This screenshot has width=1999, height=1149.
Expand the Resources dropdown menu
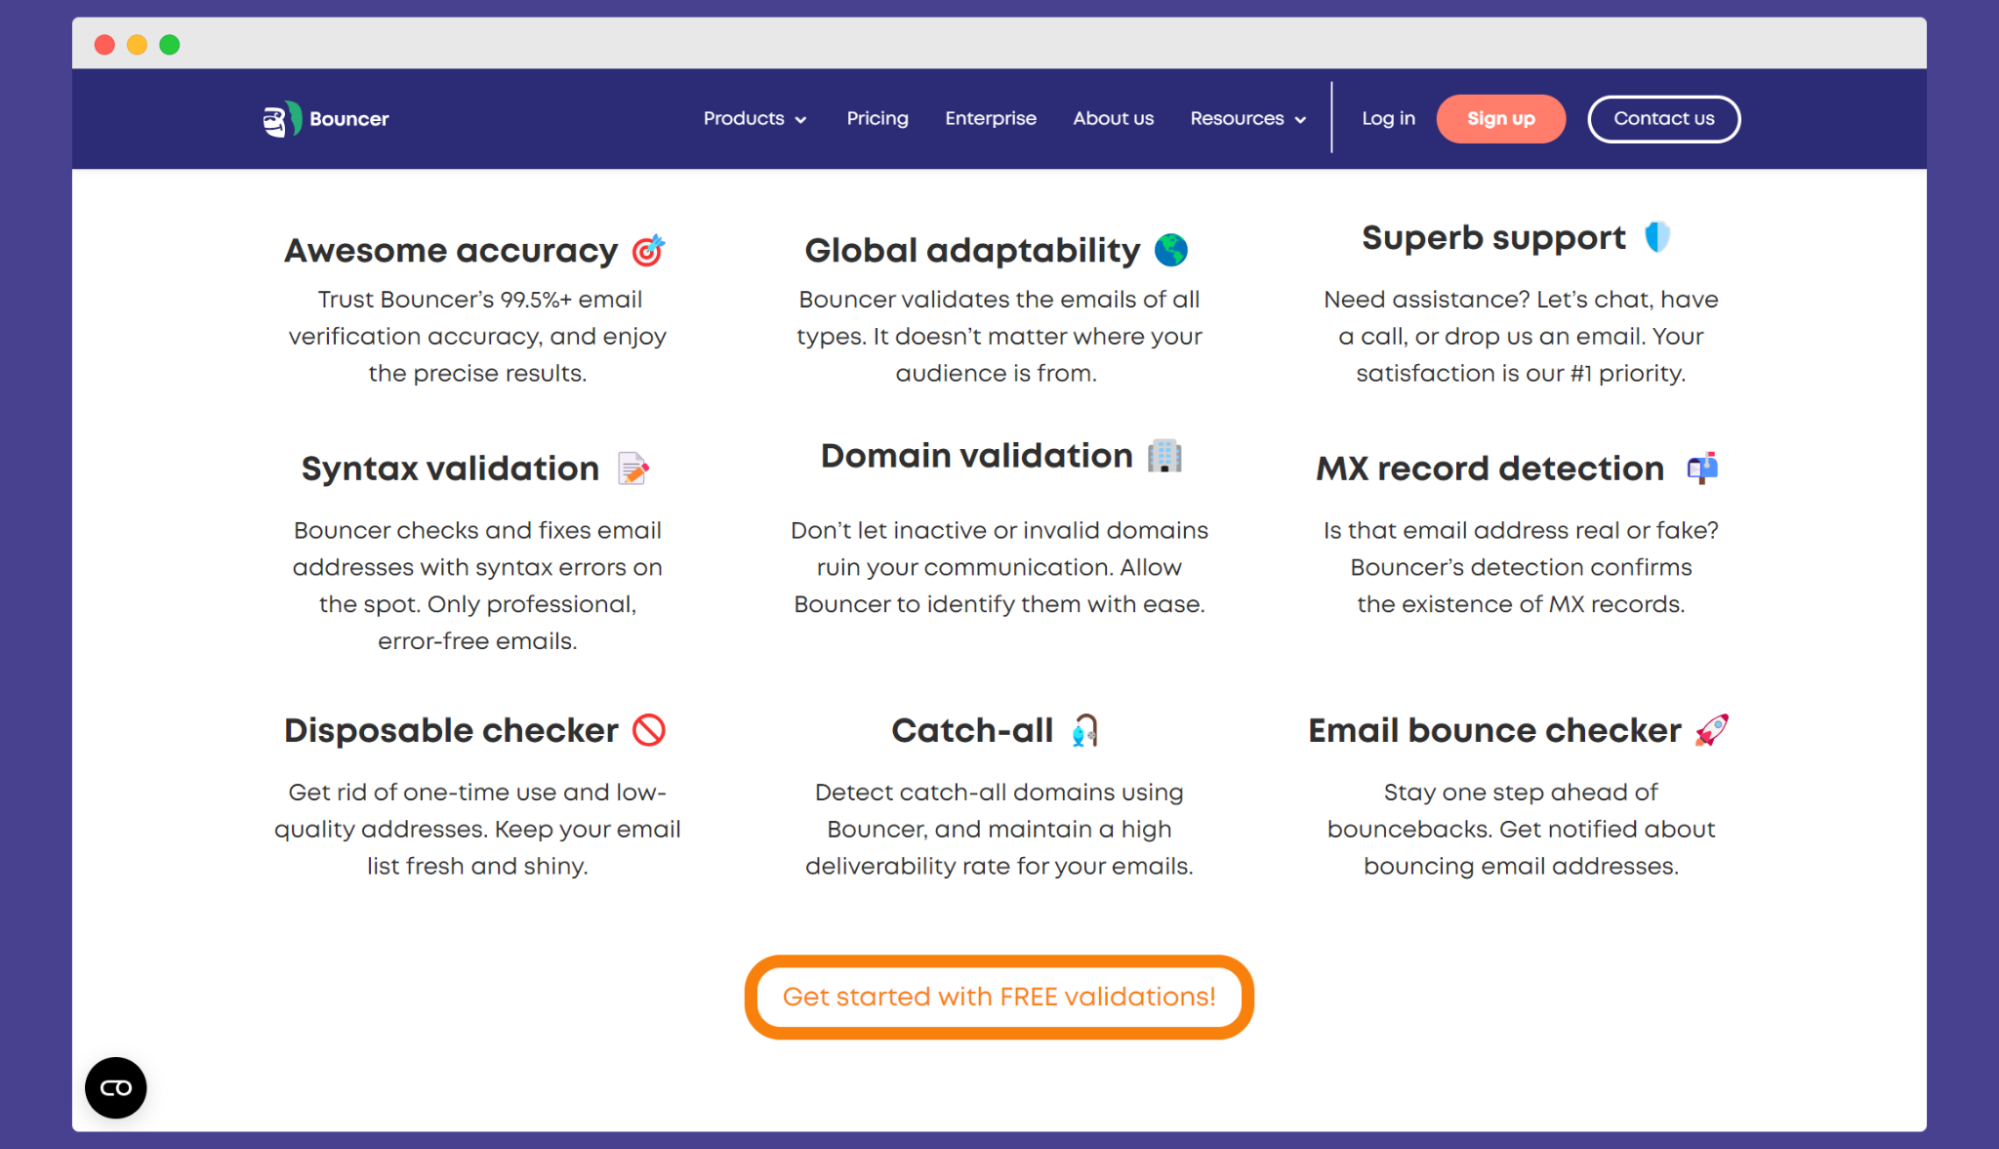[1247, 118]
